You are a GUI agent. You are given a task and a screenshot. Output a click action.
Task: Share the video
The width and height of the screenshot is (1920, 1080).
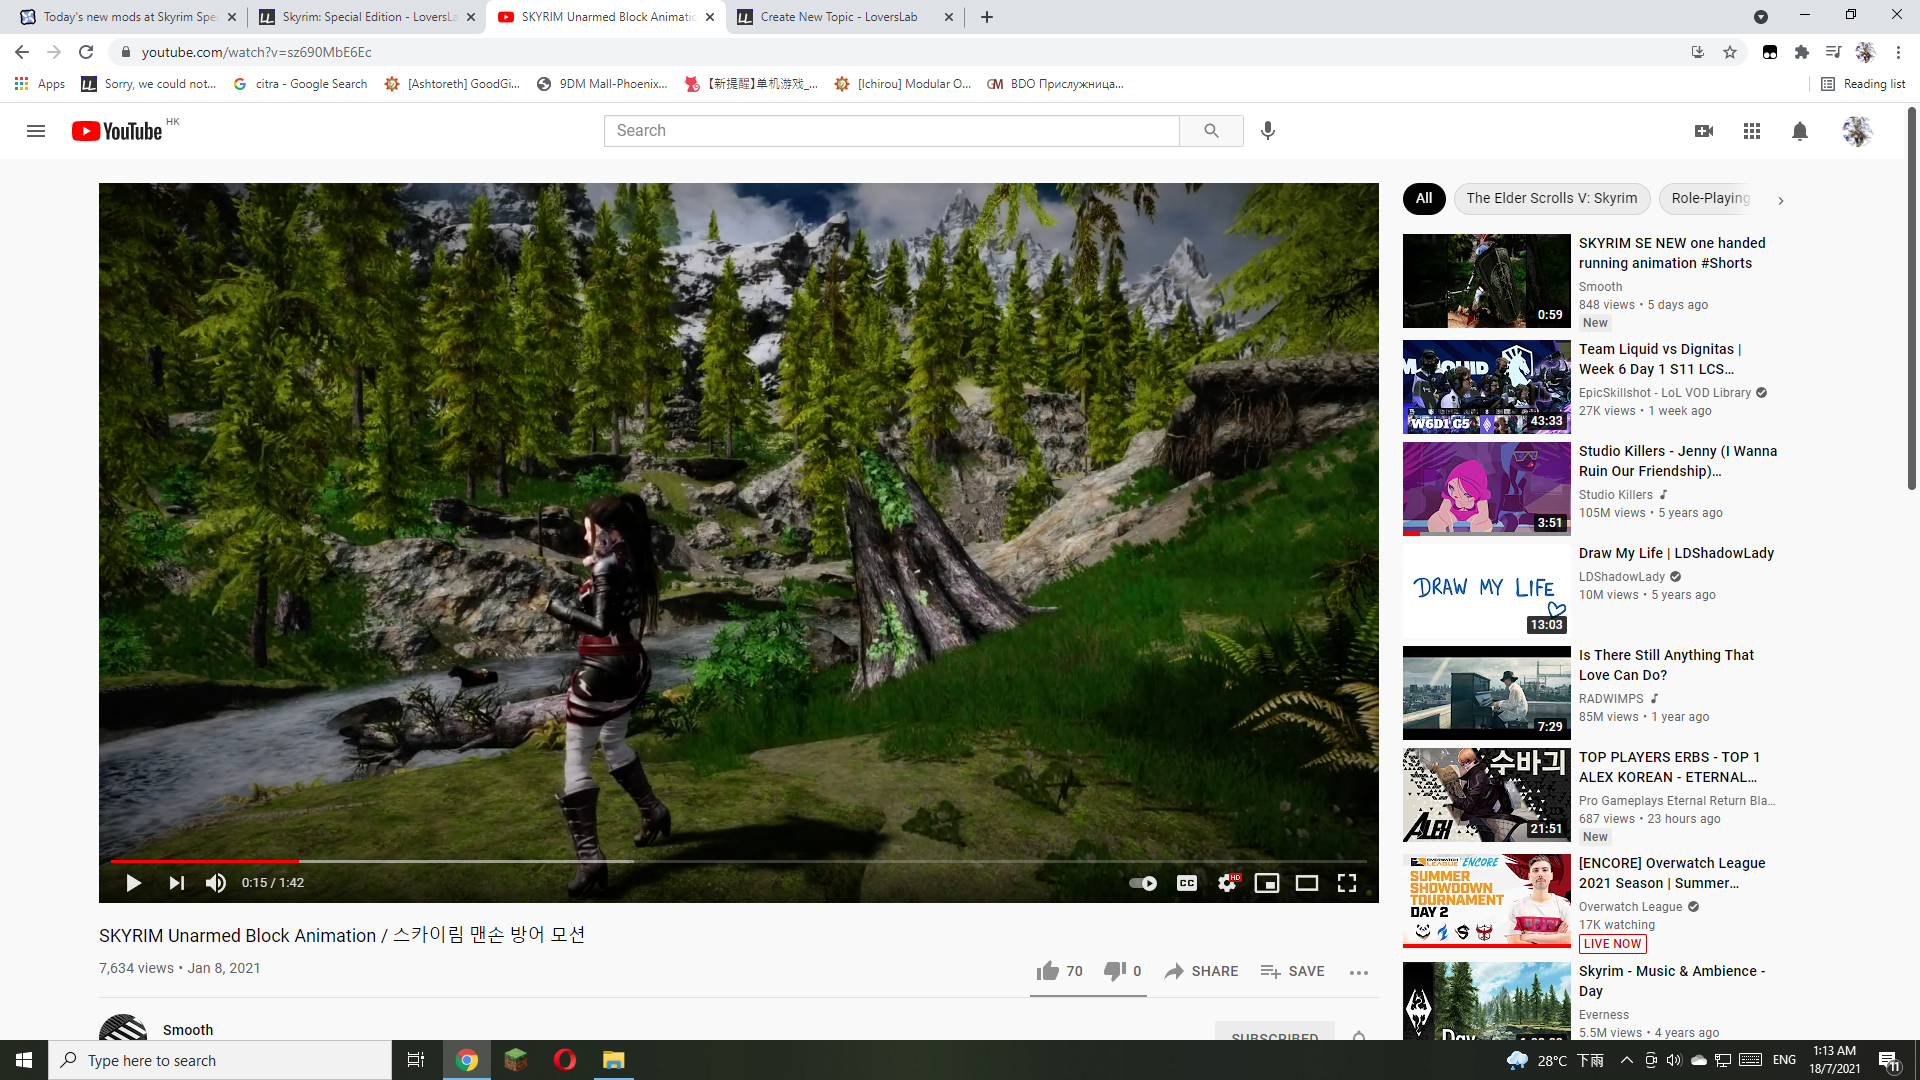(1201, 971)
